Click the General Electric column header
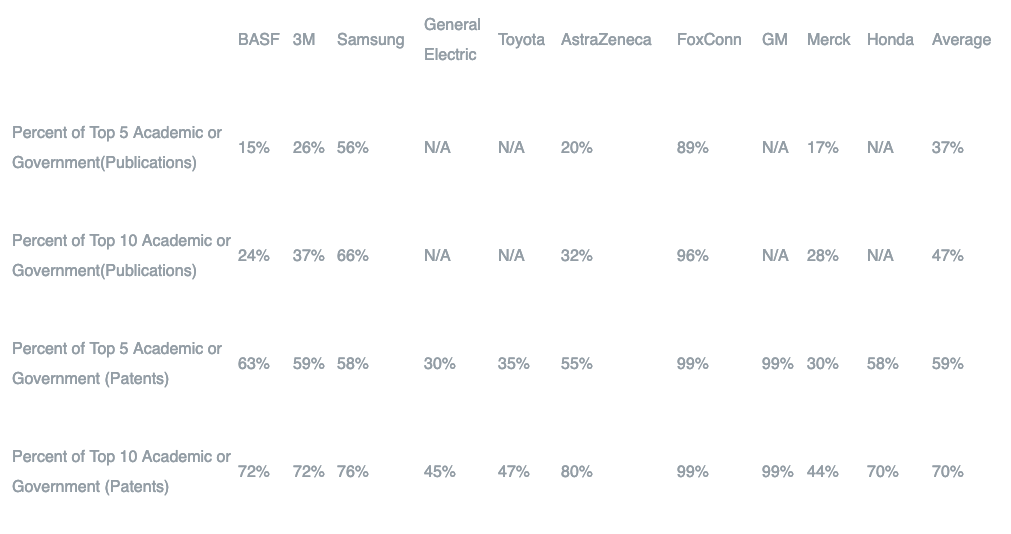The image size is (1011, 534). point(452,39)
